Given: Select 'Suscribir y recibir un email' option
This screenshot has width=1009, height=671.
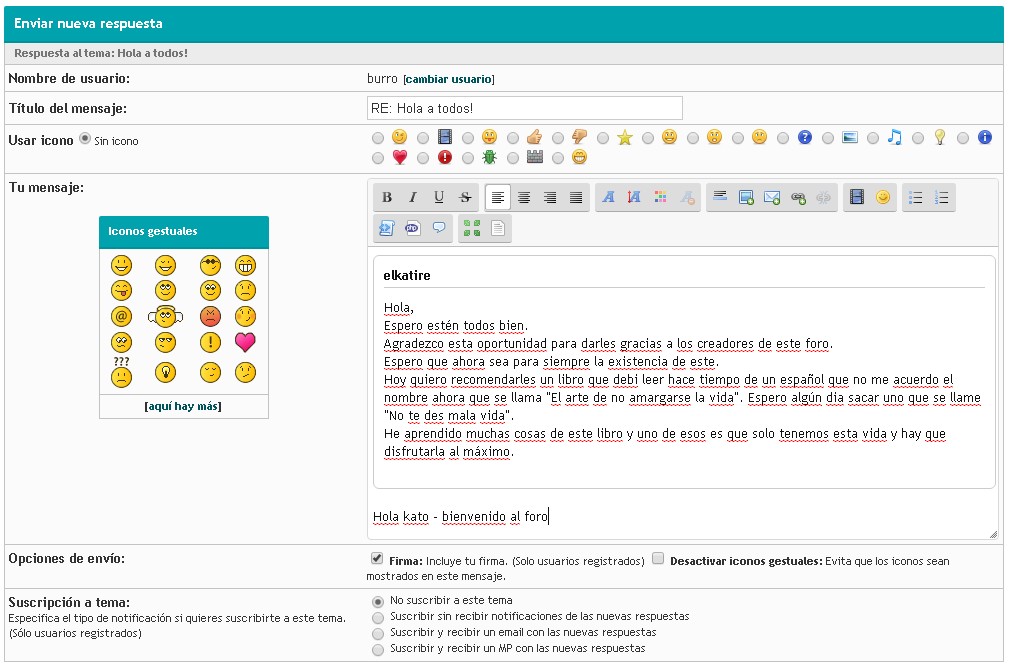Looking at the screenshot, I should click(377, 633).
